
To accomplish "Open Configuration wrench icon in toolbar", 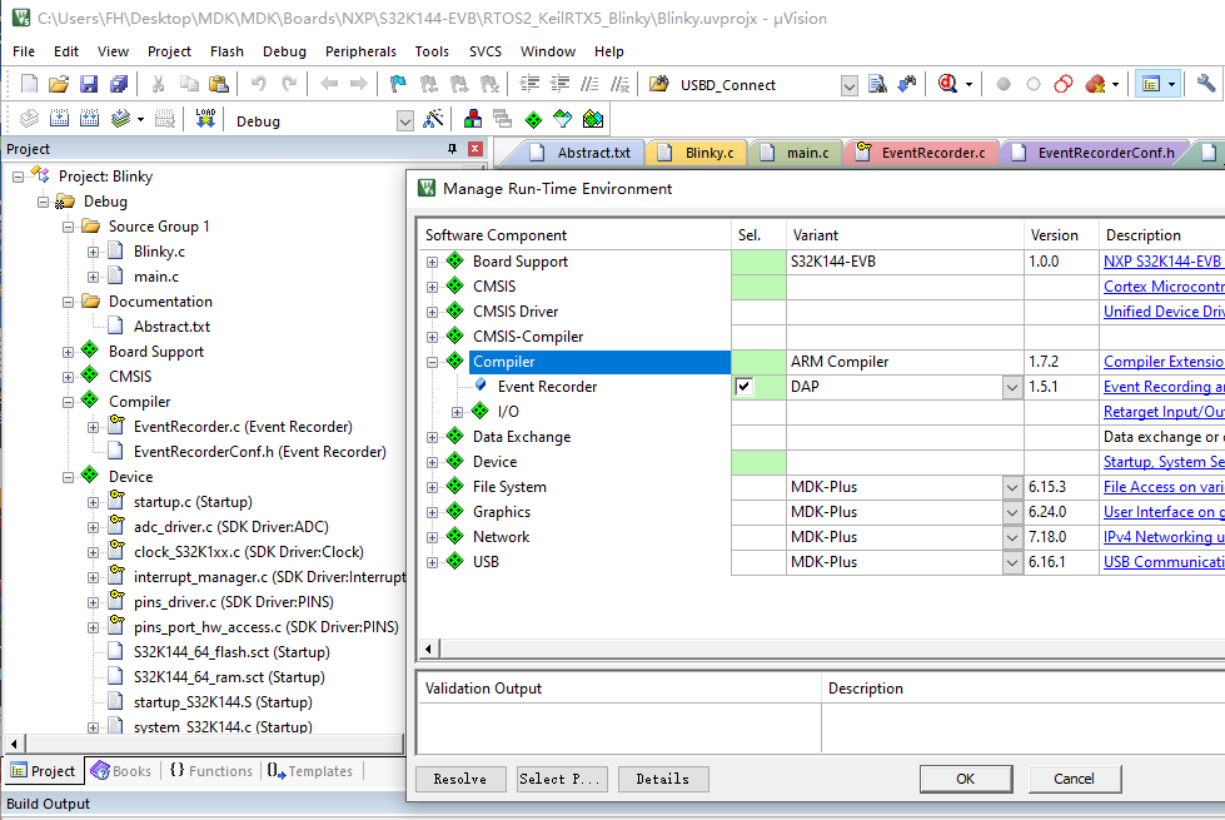I will point(1206,85).
